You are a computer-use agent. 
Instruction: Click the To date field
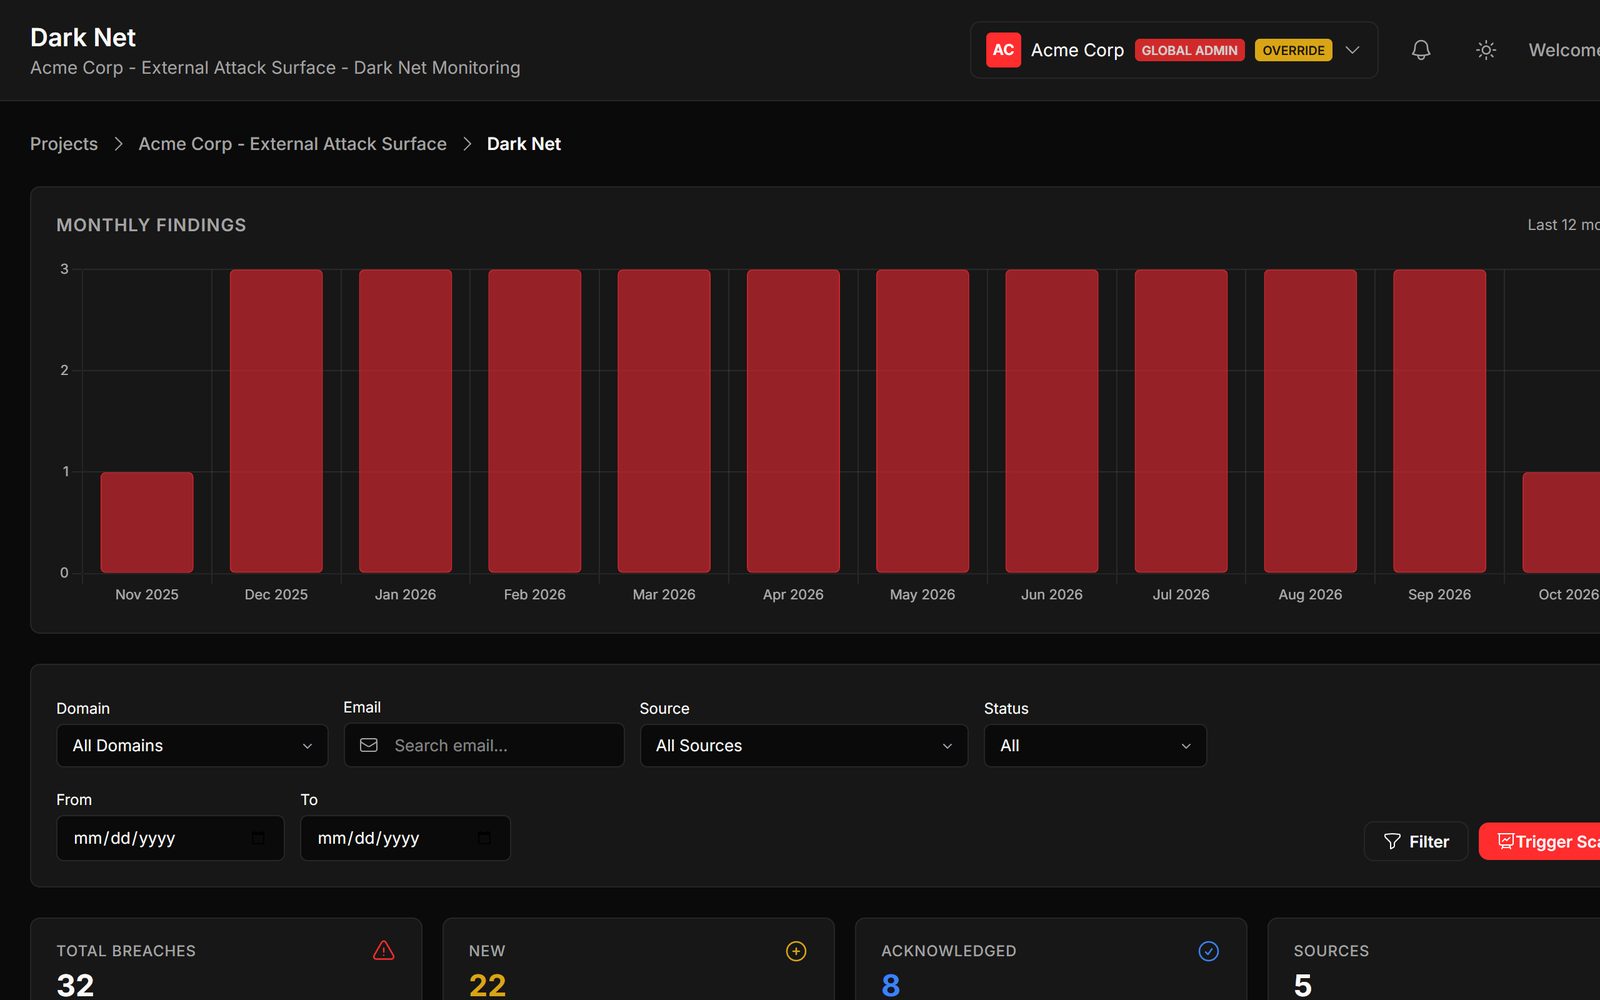(x=405, y=838)
